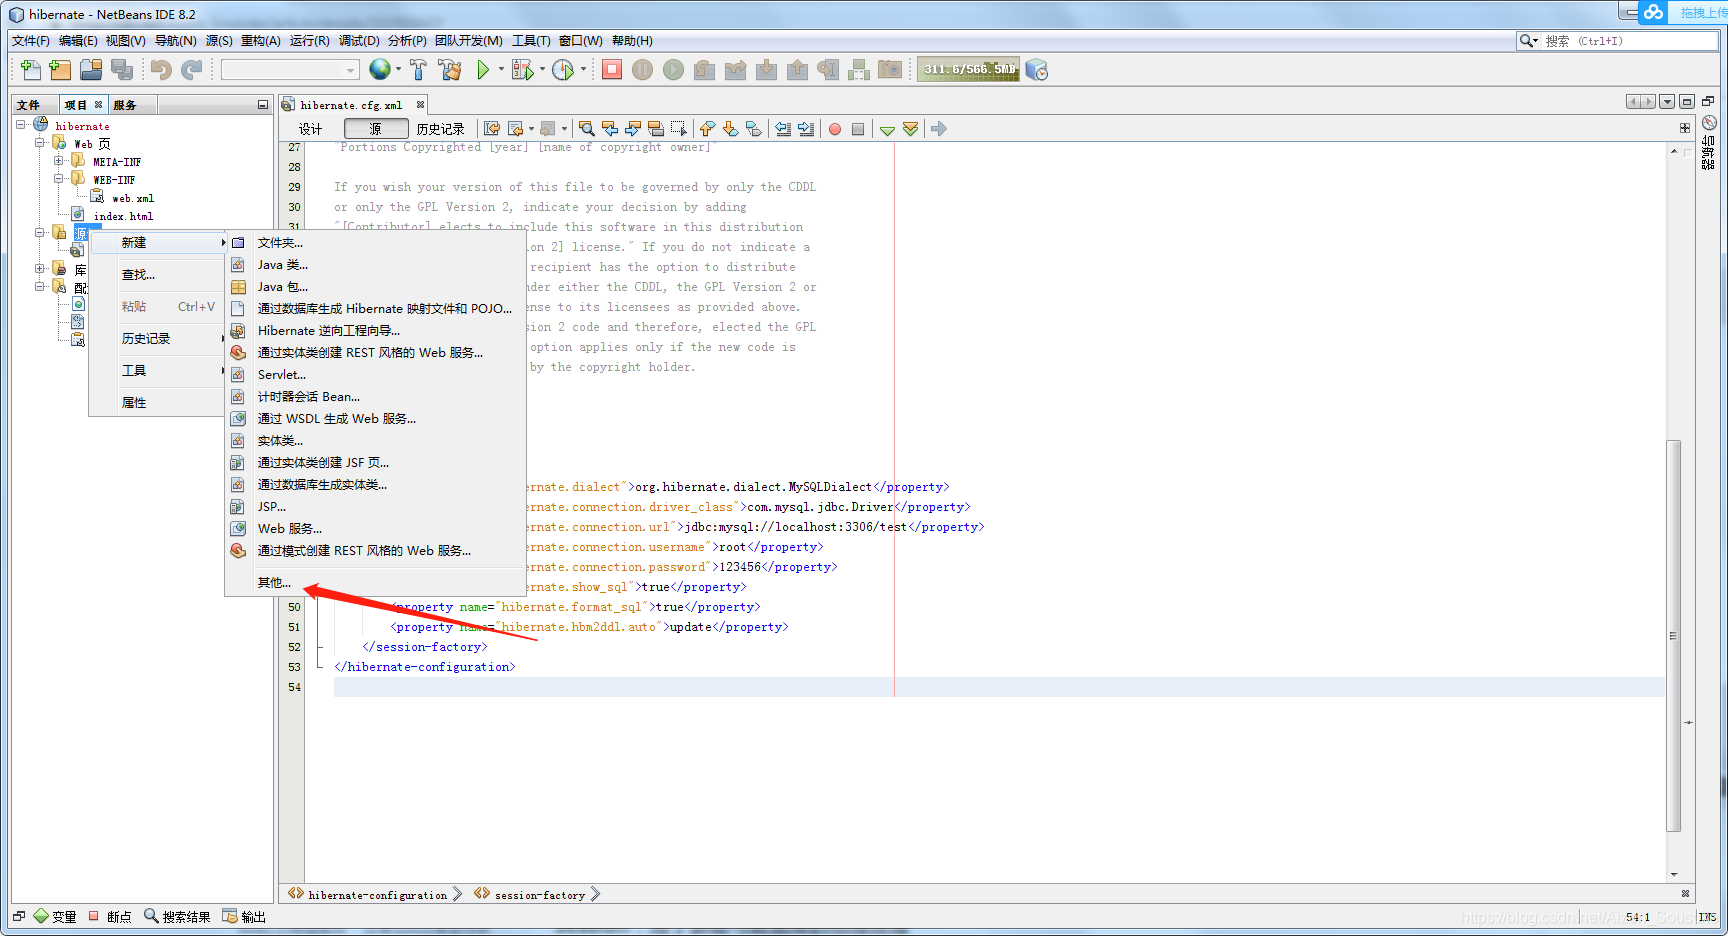Click the Debug Project icon

(522, 69)
